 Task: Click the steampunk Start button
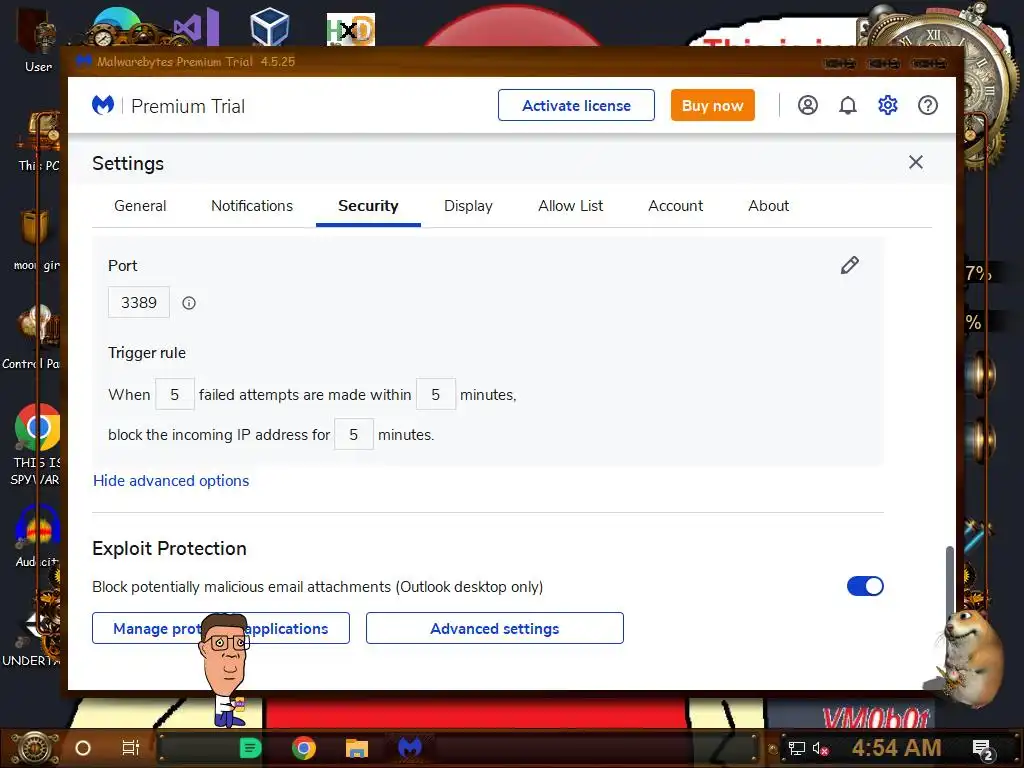tap(35, 748)
